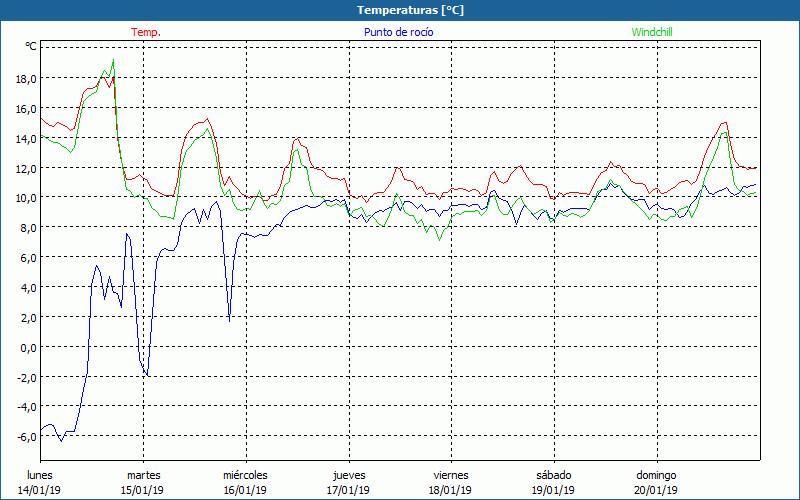
Task: Click the '16/01/19' date label
Action: coord(245,490)
